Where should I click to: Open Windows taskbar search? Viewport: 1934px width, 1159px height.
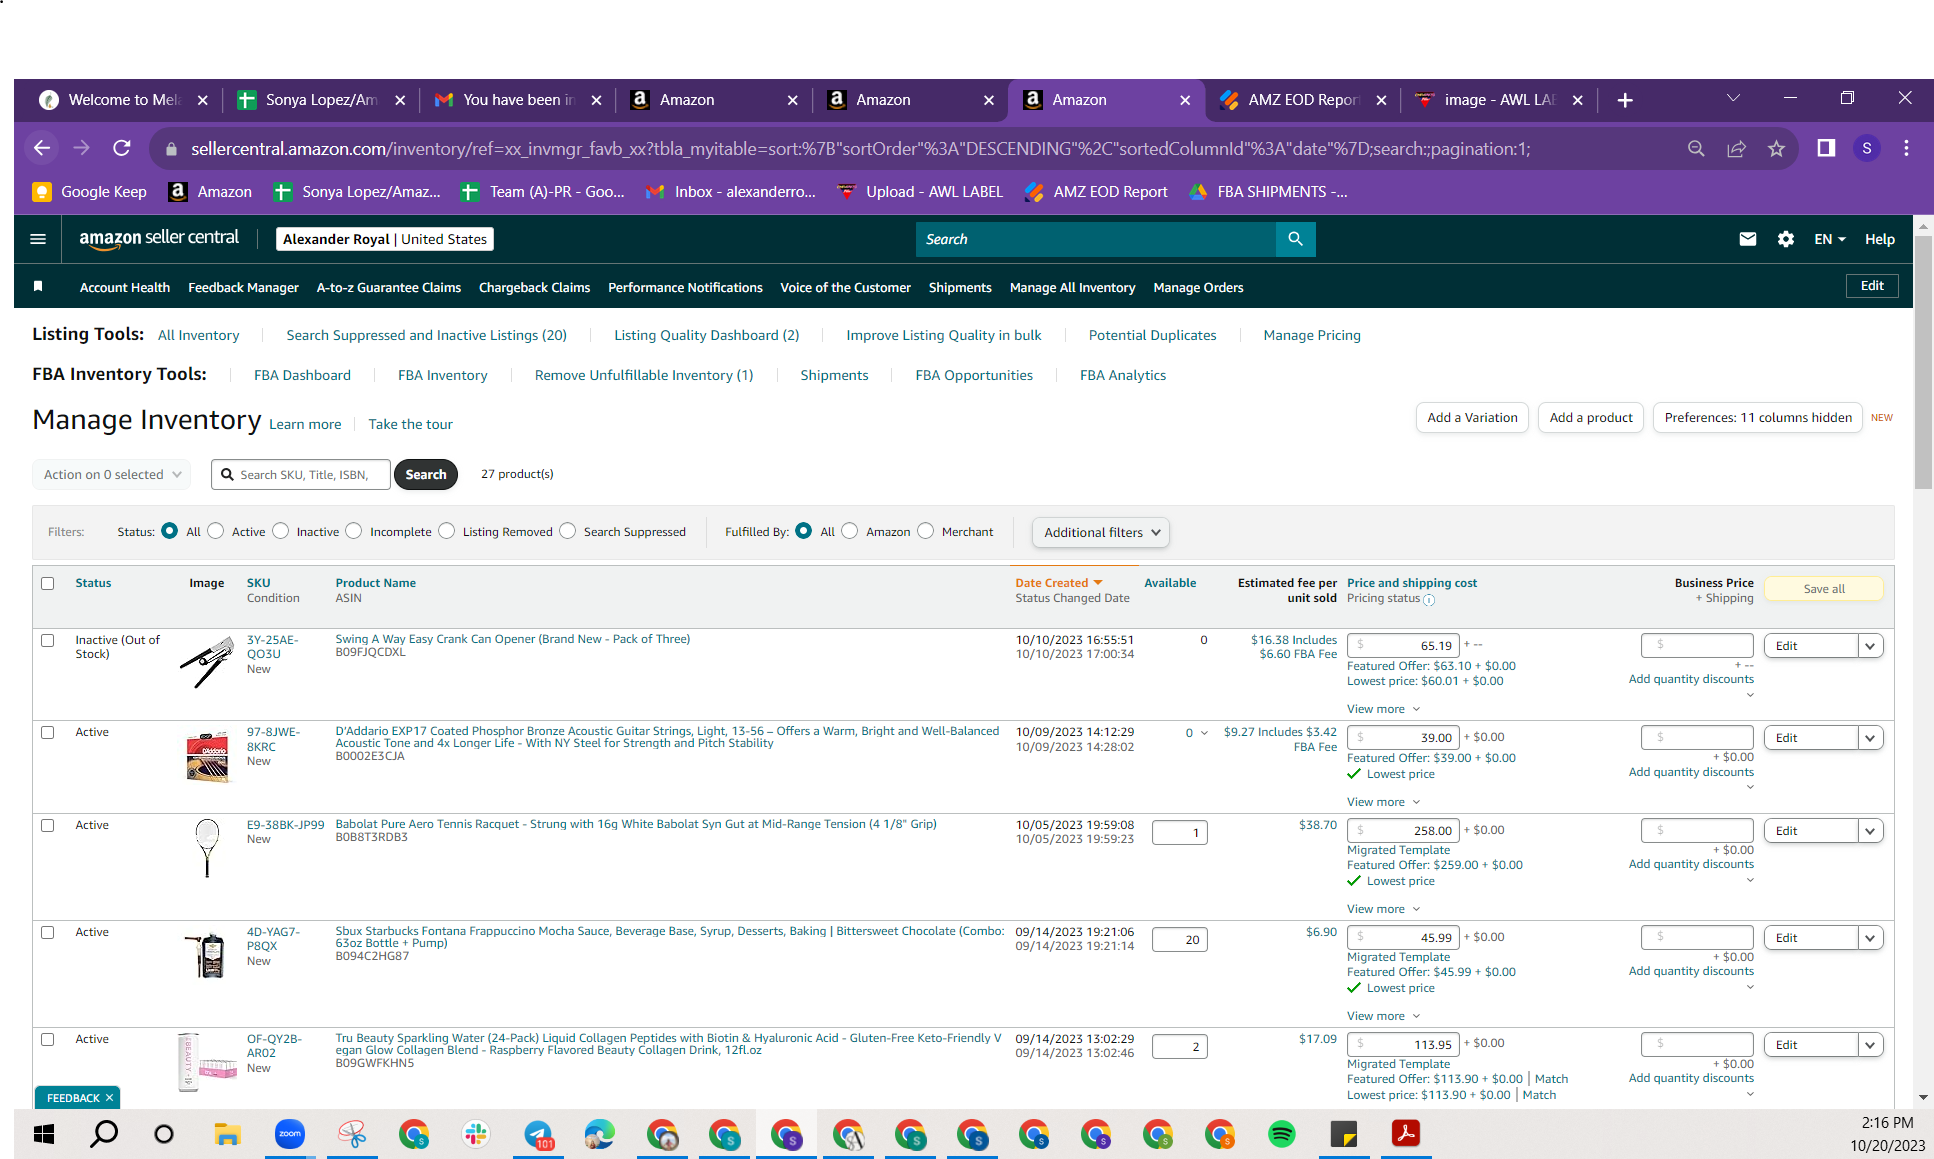104,1134
